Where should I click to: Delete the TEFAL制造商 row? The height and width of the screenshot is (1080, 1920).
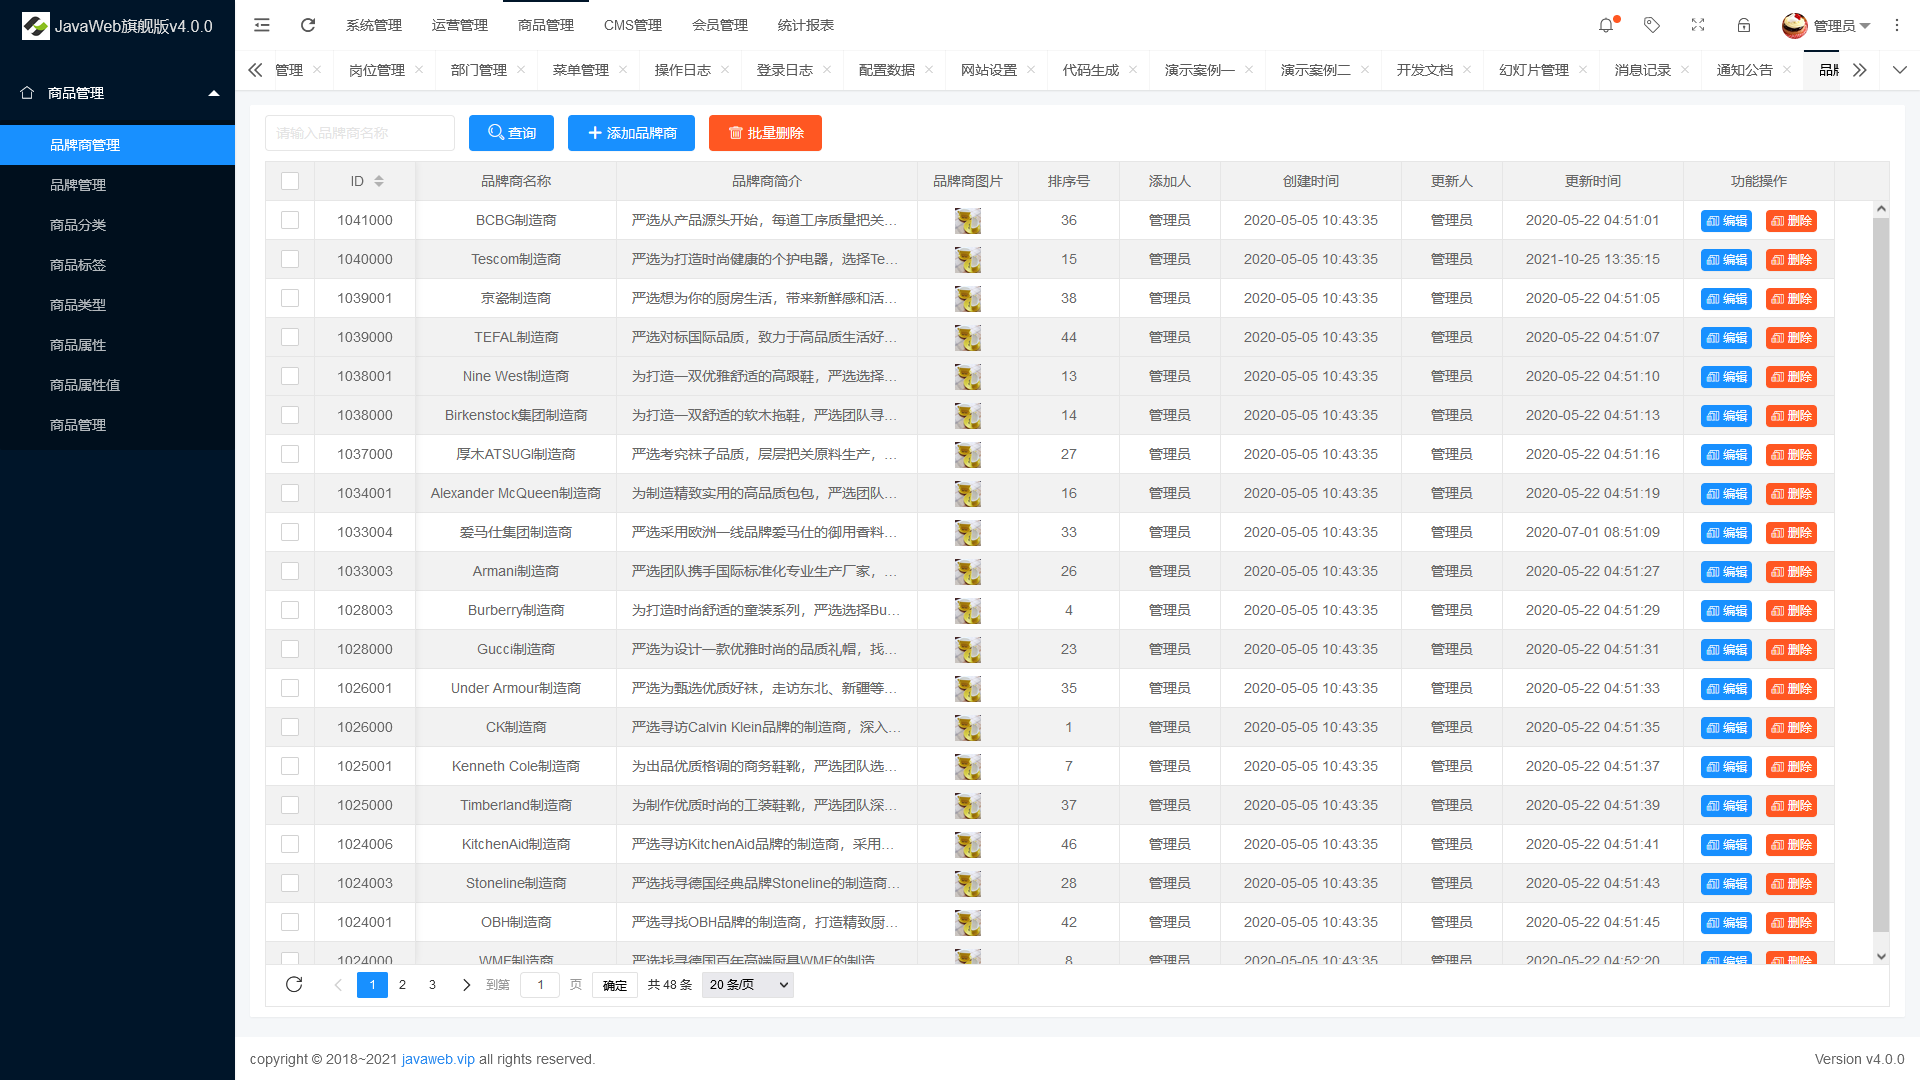1791,338
